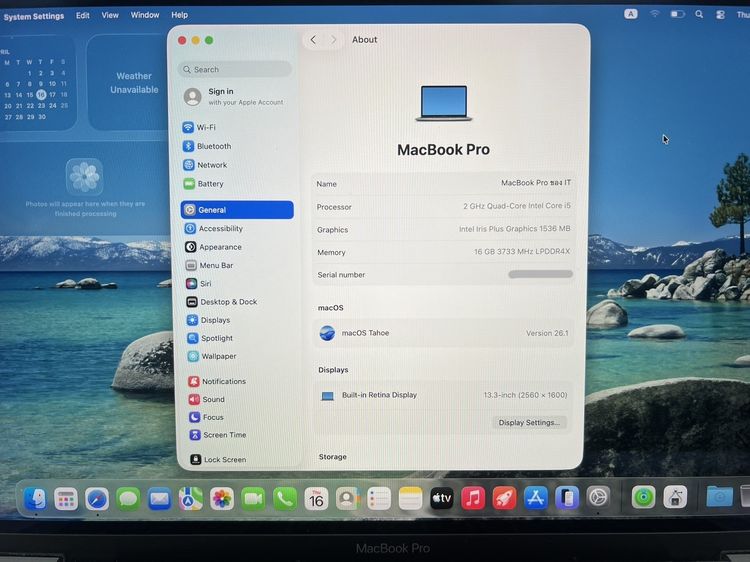Launch Messages from the Dock
Screen dimensions: 750x562
point(128,499)
